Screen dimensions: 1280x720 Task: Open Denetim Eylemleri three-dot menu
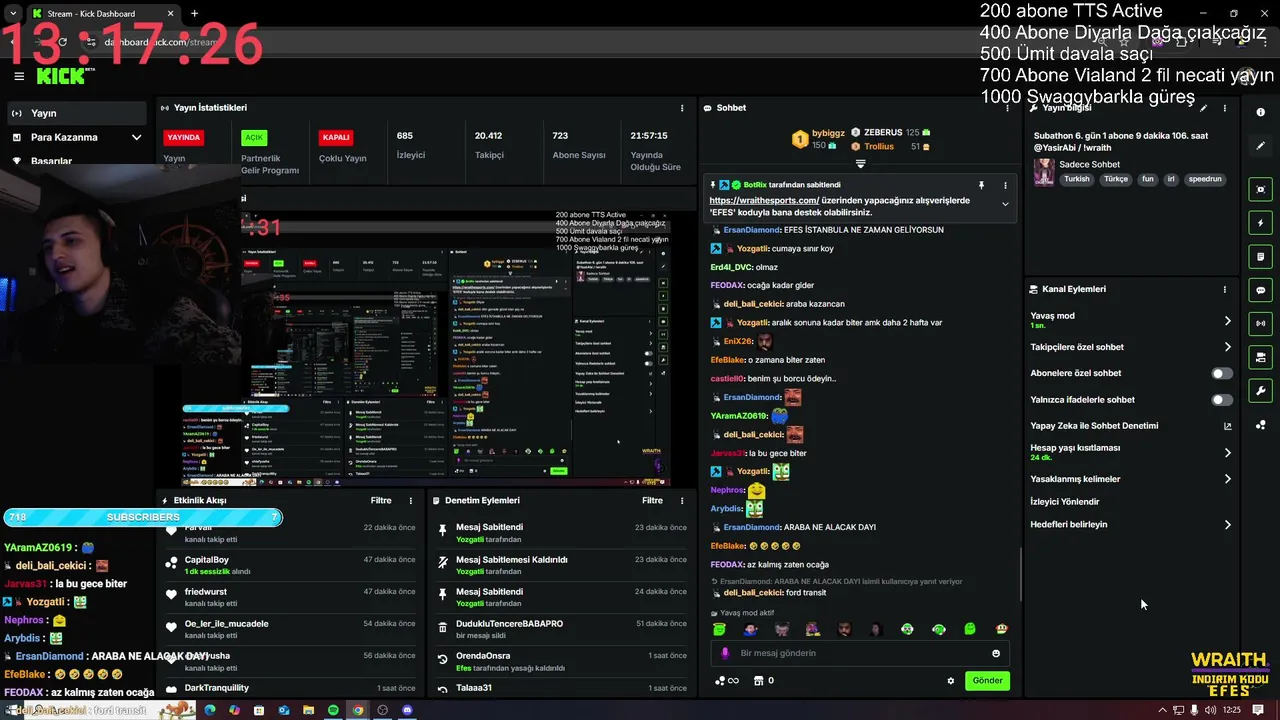(x=682, y=500)
